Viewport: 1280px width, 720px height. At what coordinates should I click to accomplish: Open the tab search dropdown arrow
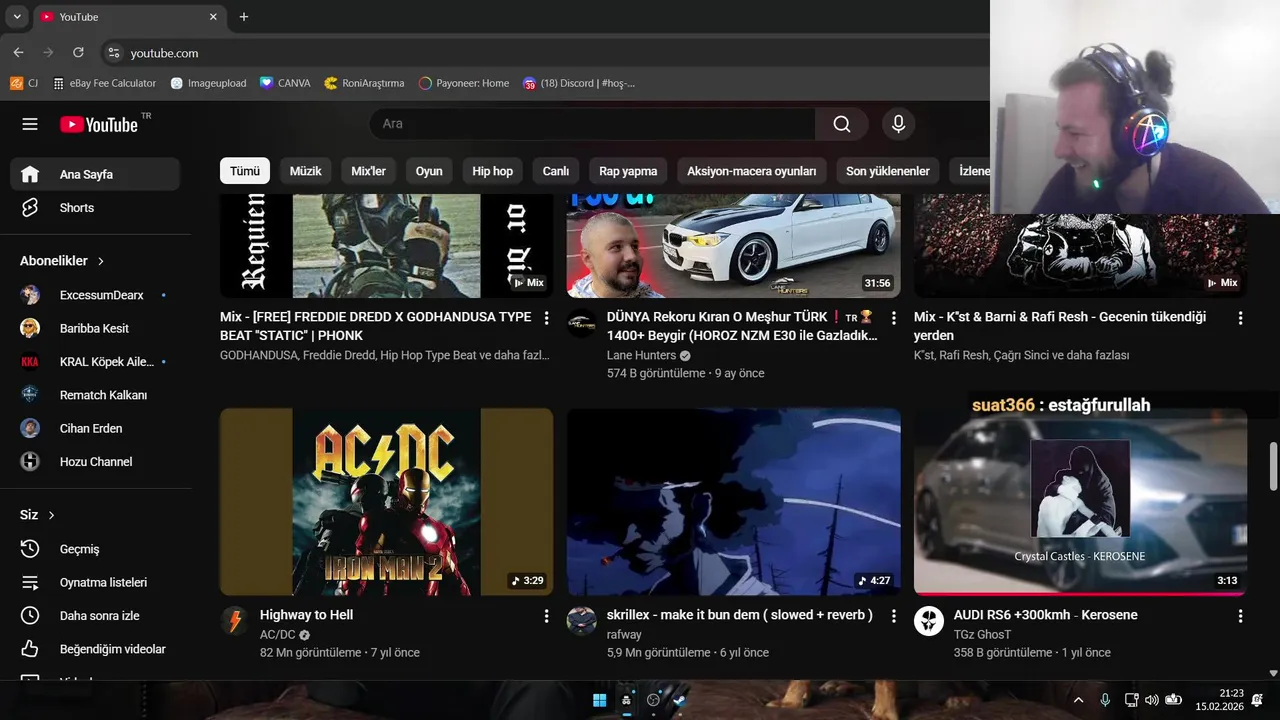coord(17,17)
